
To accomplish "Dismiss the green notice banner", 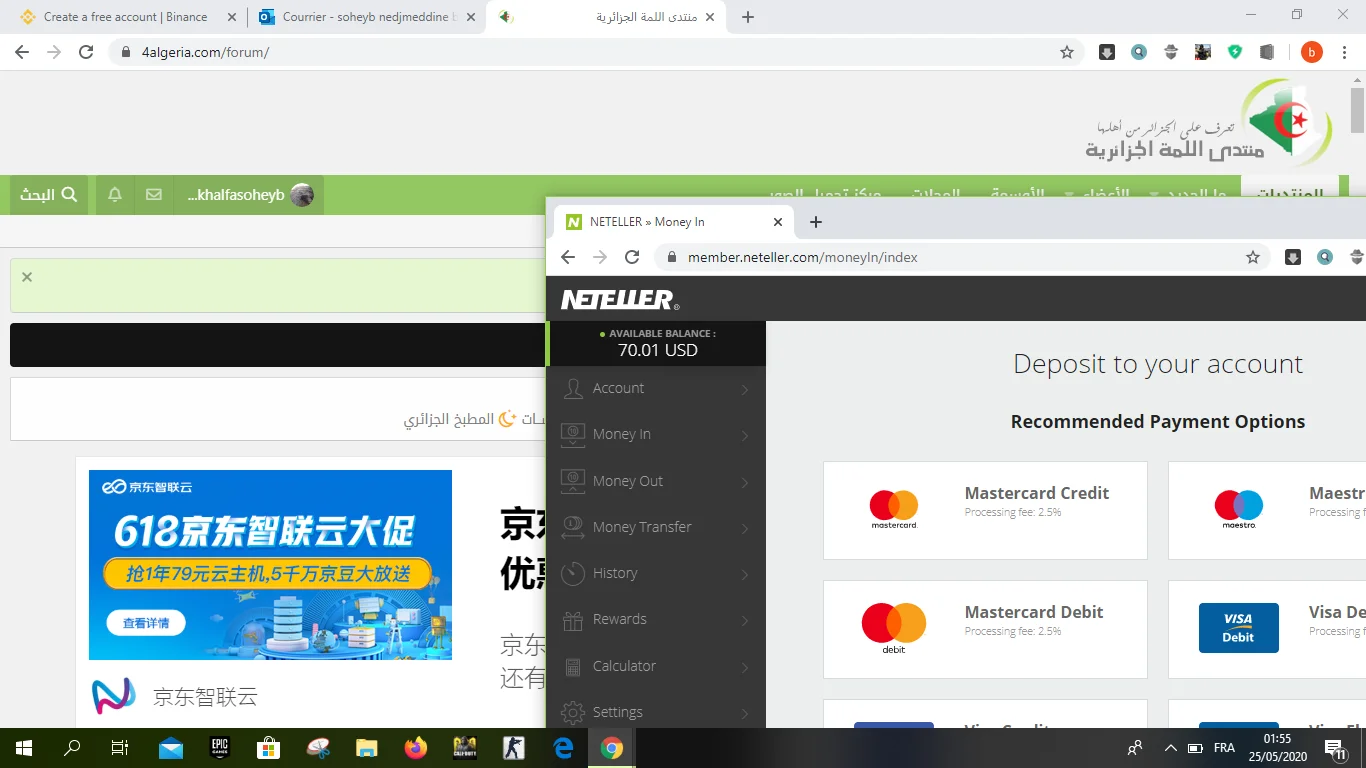I will click(x=27, y=277).
